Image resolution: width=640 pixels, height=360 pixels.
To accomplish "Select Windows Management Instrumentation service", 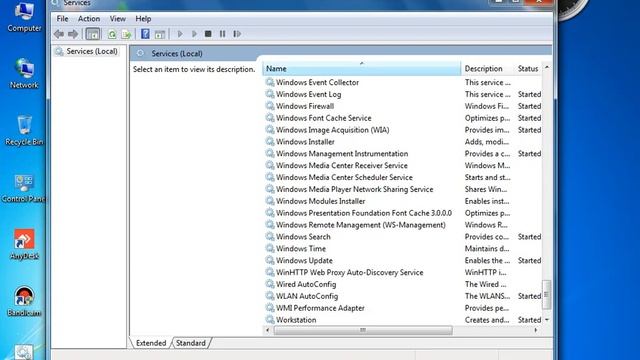I will point(342,153).
